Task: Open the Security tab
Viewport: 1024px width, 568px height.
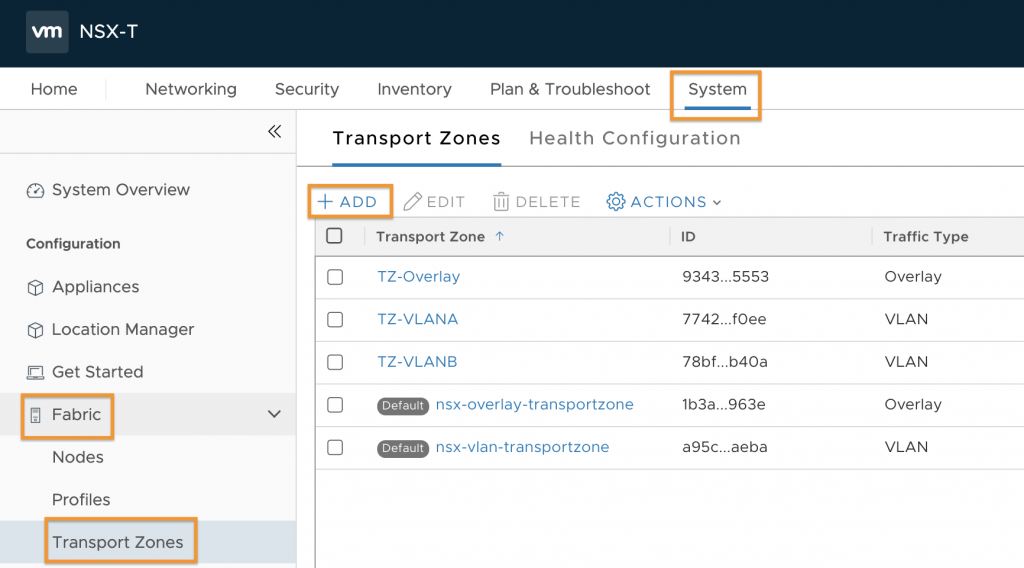Action: tap(307, 89)
